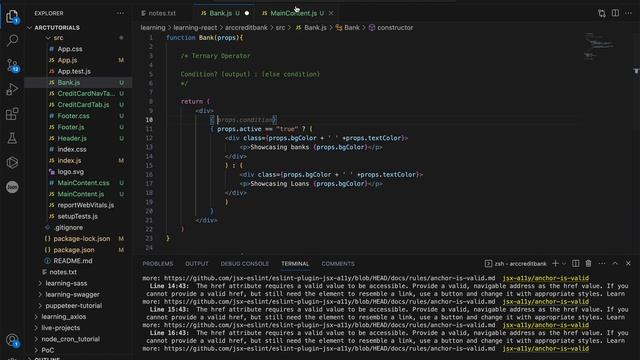Expand the node_cron_tutorial folder
This screenshot has width=640, height=360.
click(70, 339)
